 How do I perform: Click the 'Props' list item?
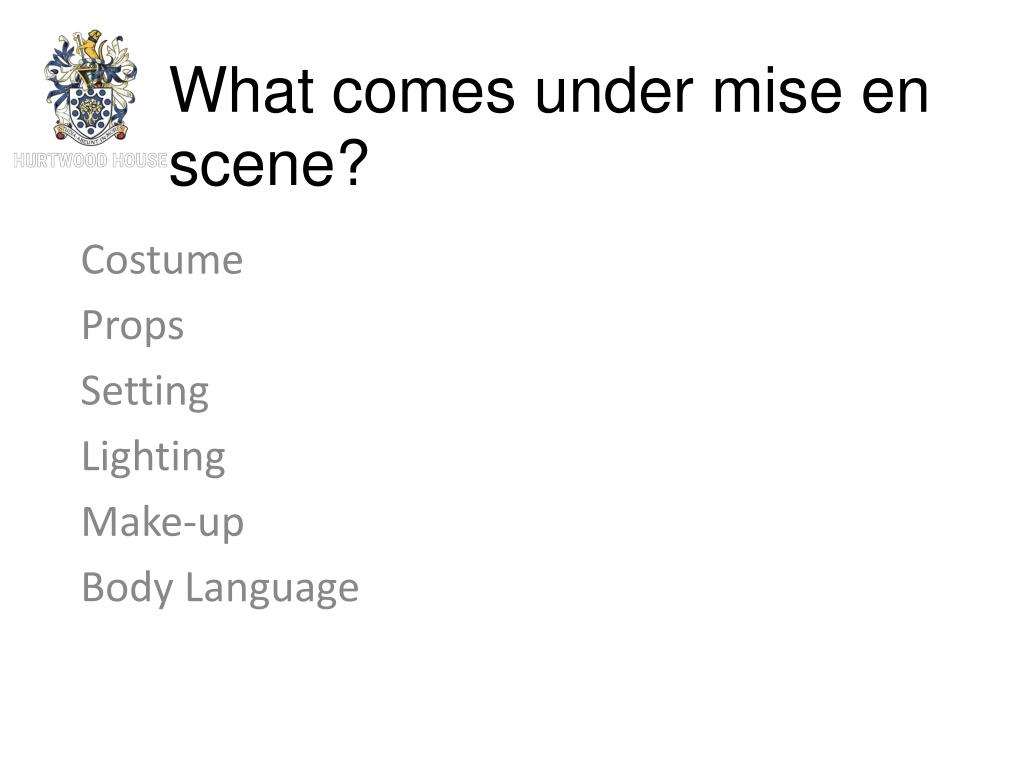coord(133,325)
